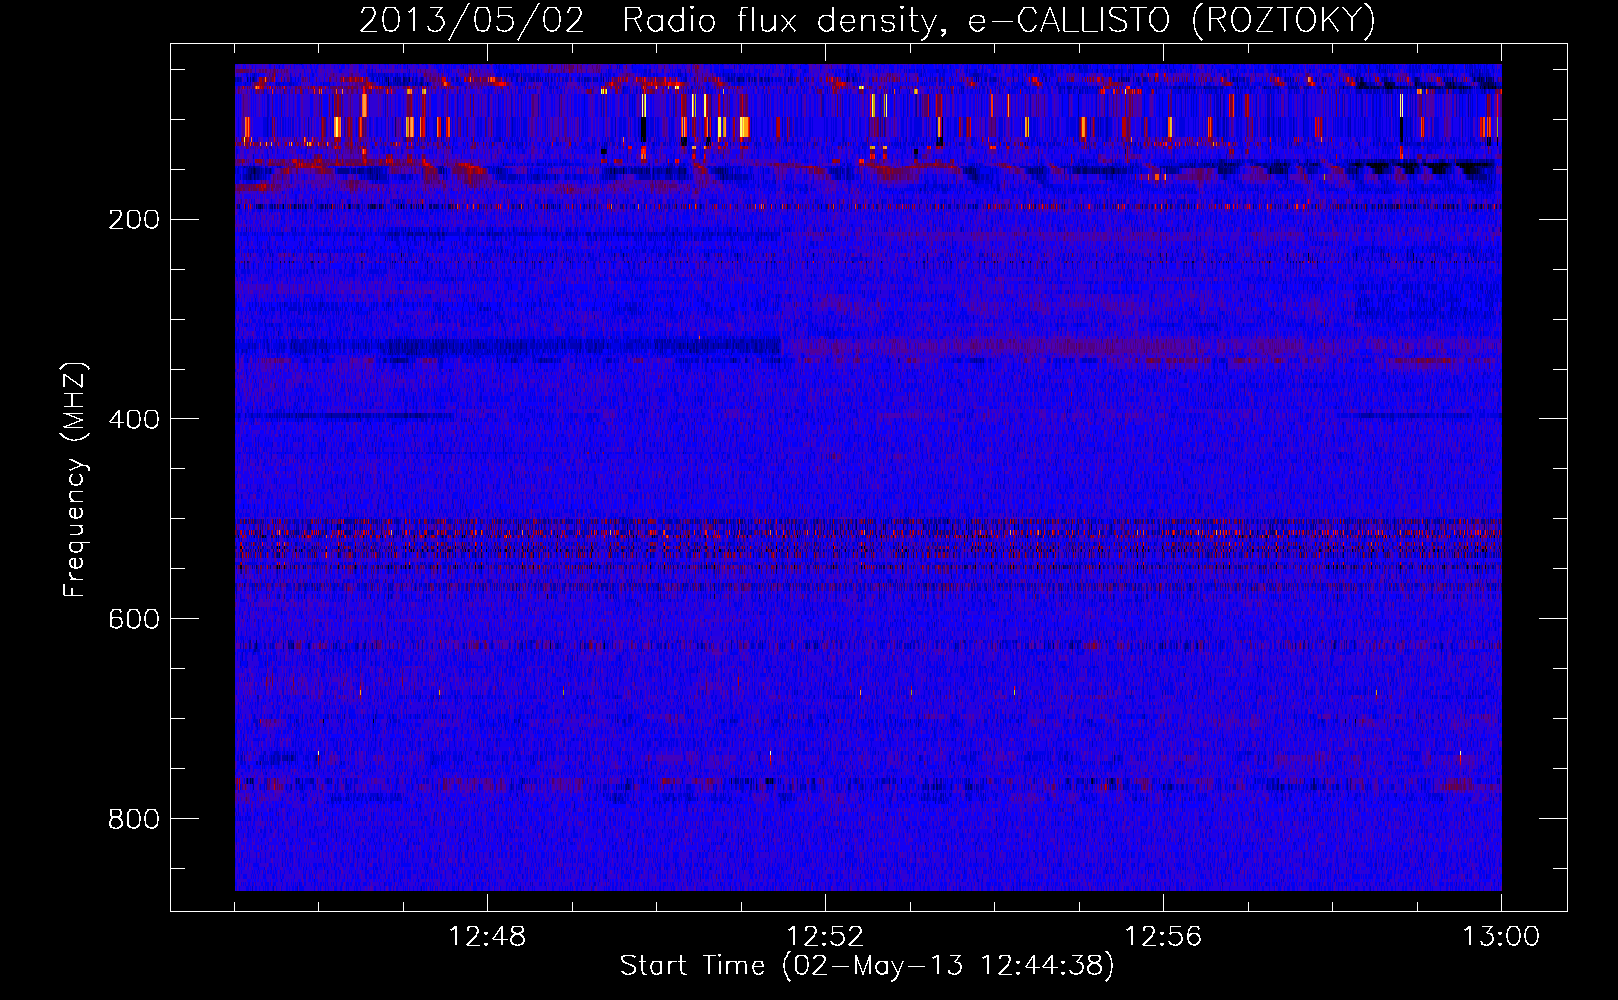Image resolution: width=1618 pixels, height=1000 pixels.
Task: Click the '12:52' time axis label
Action: click(x=825, y=937)
